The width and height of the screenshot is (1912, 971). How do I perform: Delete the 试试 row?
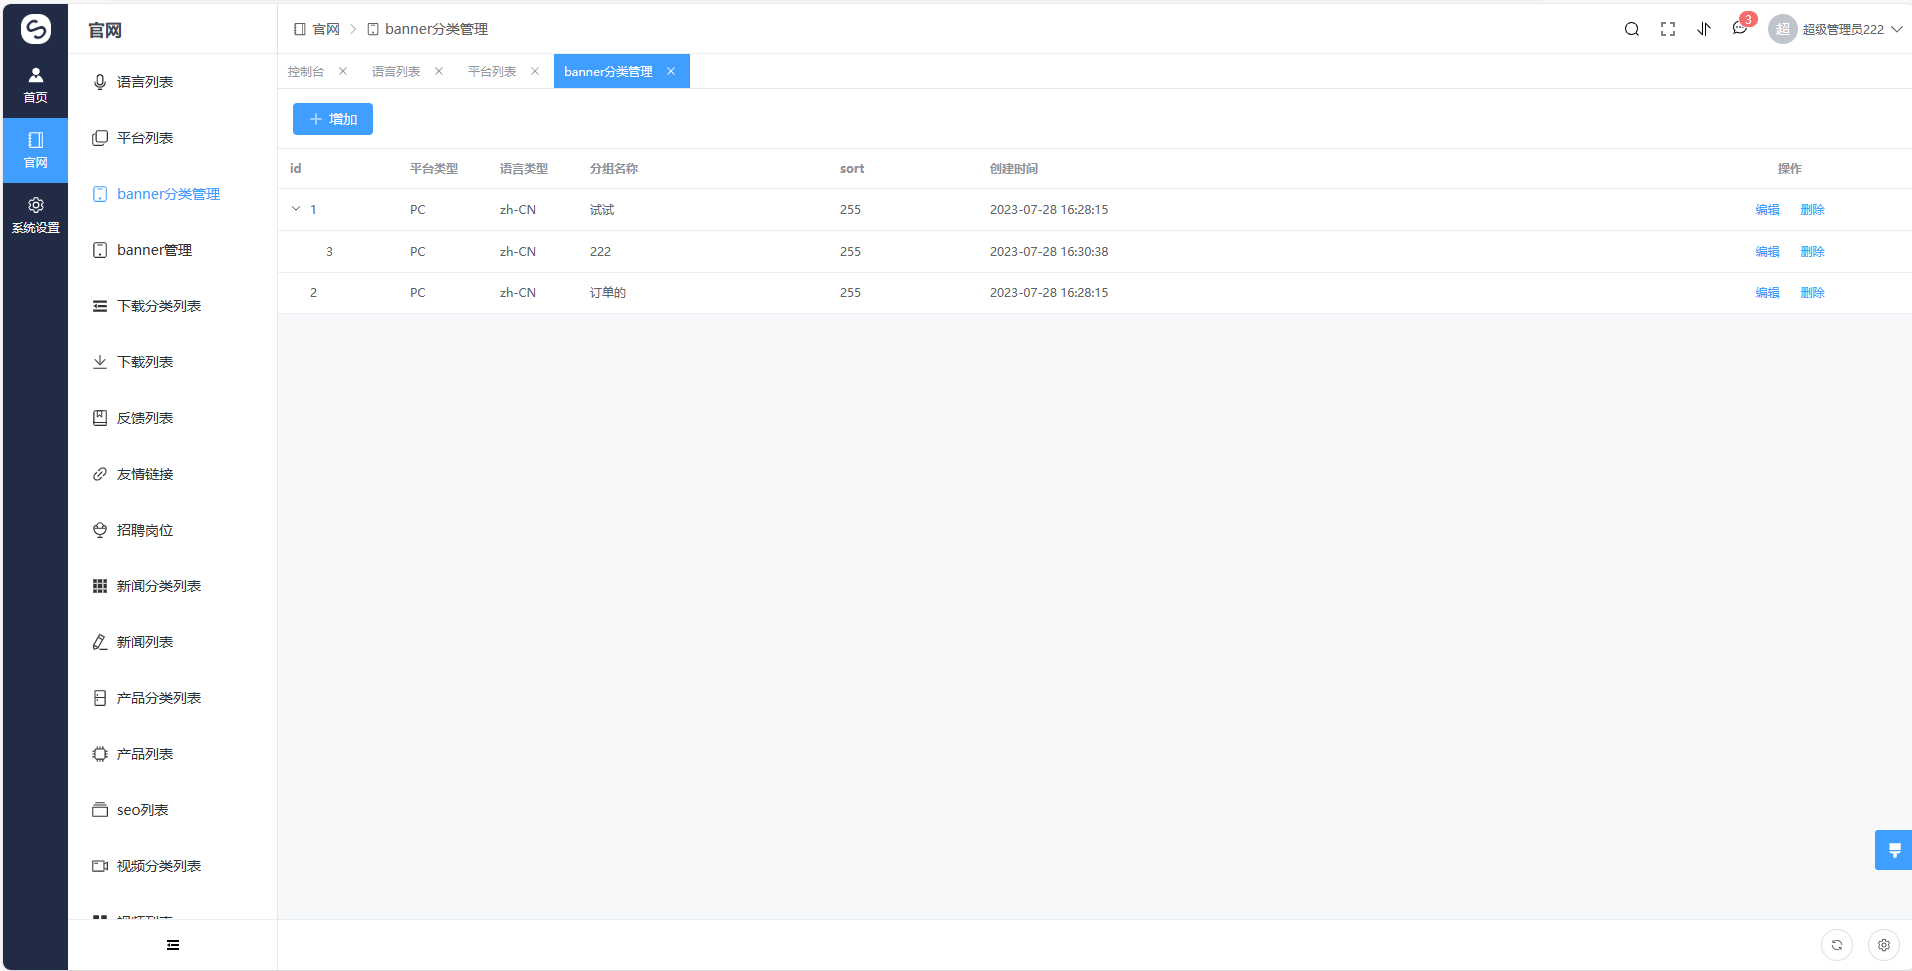(x=1812, y=209)
